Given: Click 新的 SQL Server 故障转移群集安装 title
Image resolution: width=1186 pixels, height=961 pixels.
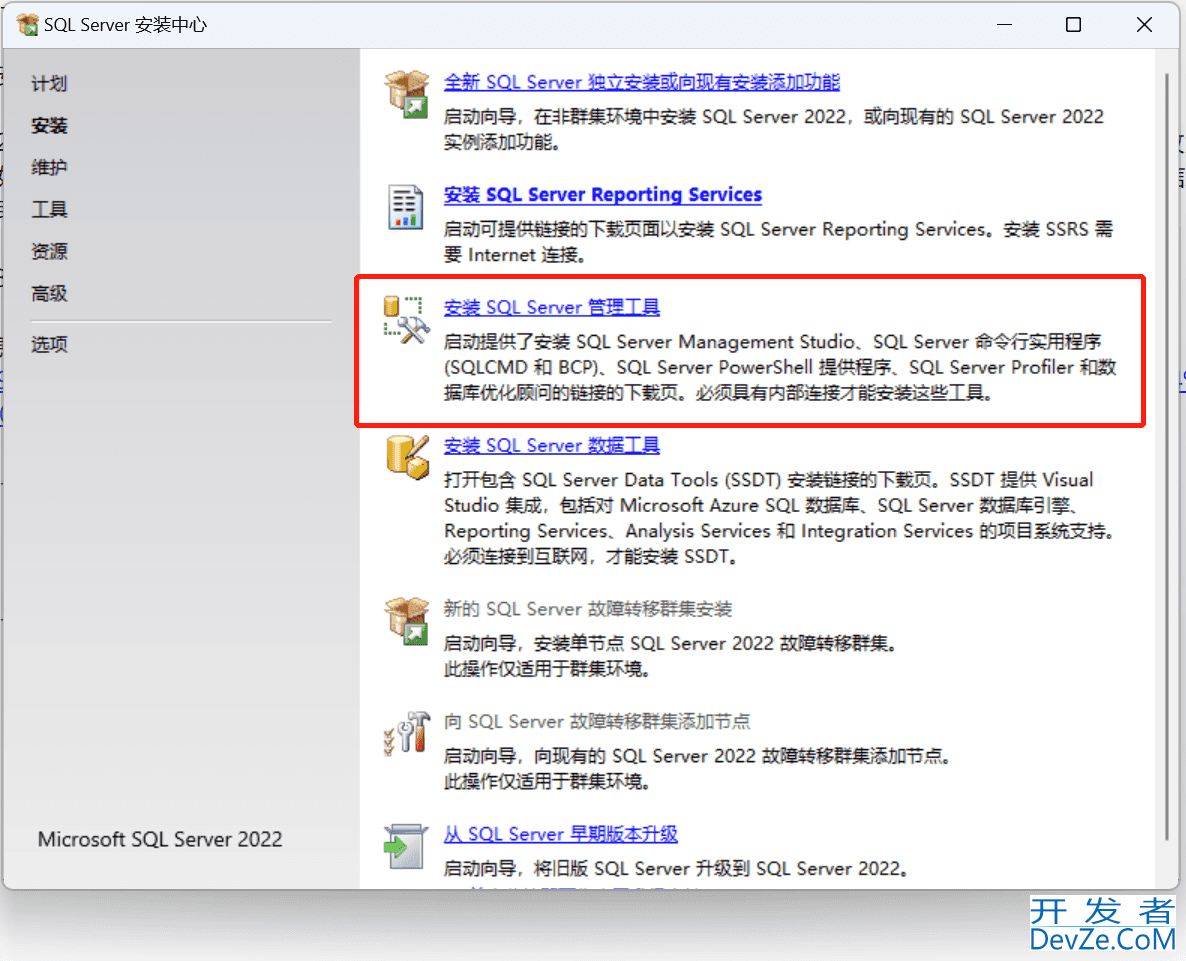Looking at the screenshot, I should [x=588, y=609].
